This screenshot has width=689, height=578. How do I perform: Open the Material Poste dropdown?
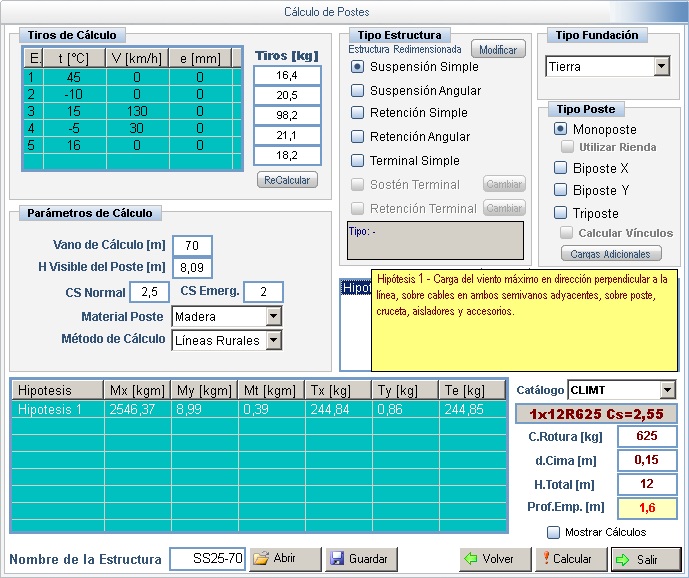pos(273,316)
